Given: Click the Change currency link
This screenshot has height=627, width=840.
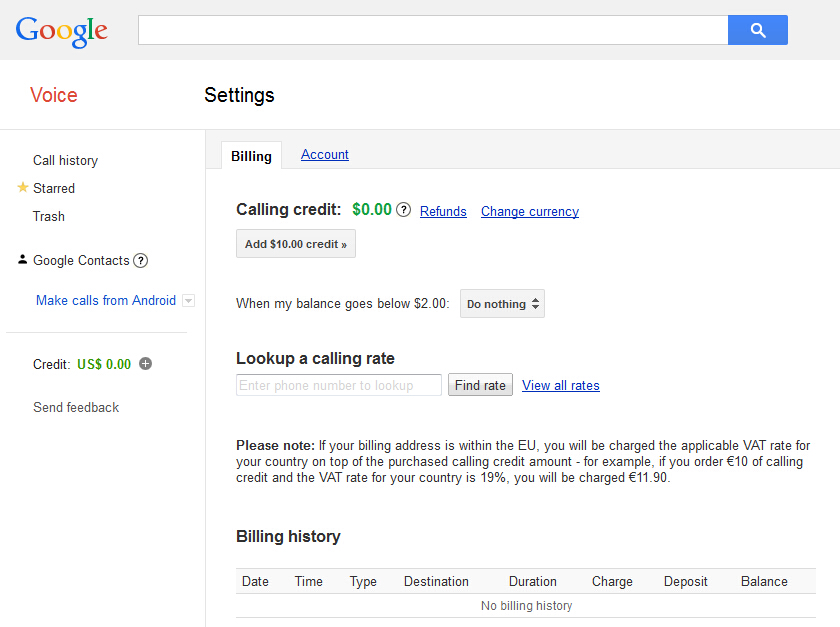Looking at the screenshot, I should tap(530, 211).
